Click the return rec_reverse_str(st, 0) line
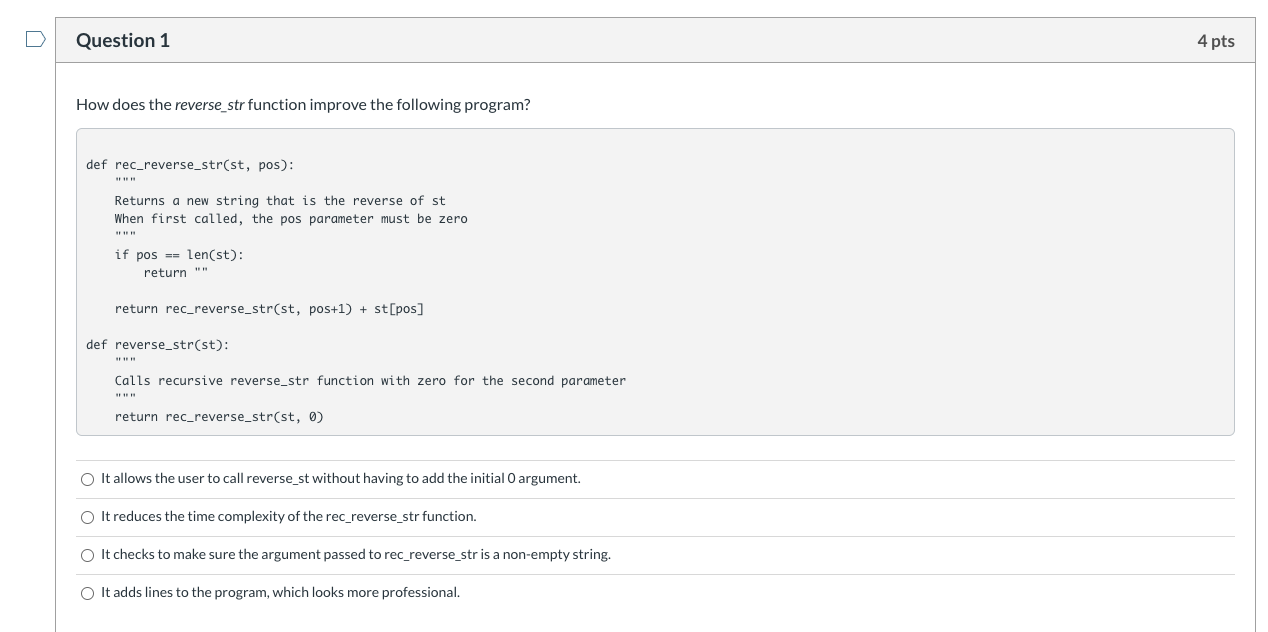The height and width of the screenshot is (632, 1268). 219,416
